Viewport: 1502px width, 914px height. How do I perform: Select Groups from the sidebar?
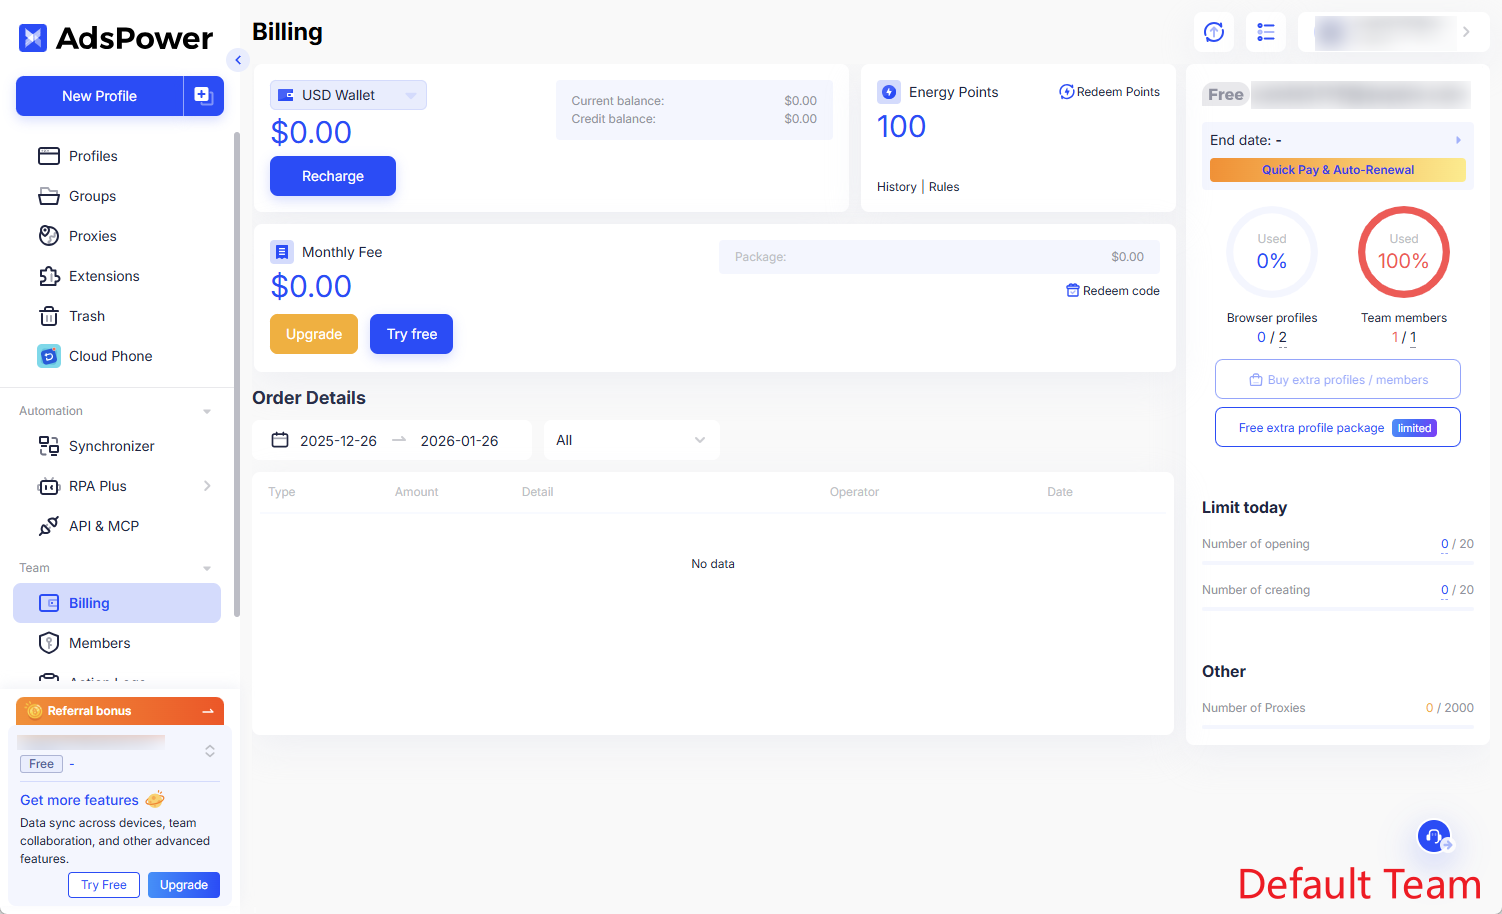coord(92,196)
